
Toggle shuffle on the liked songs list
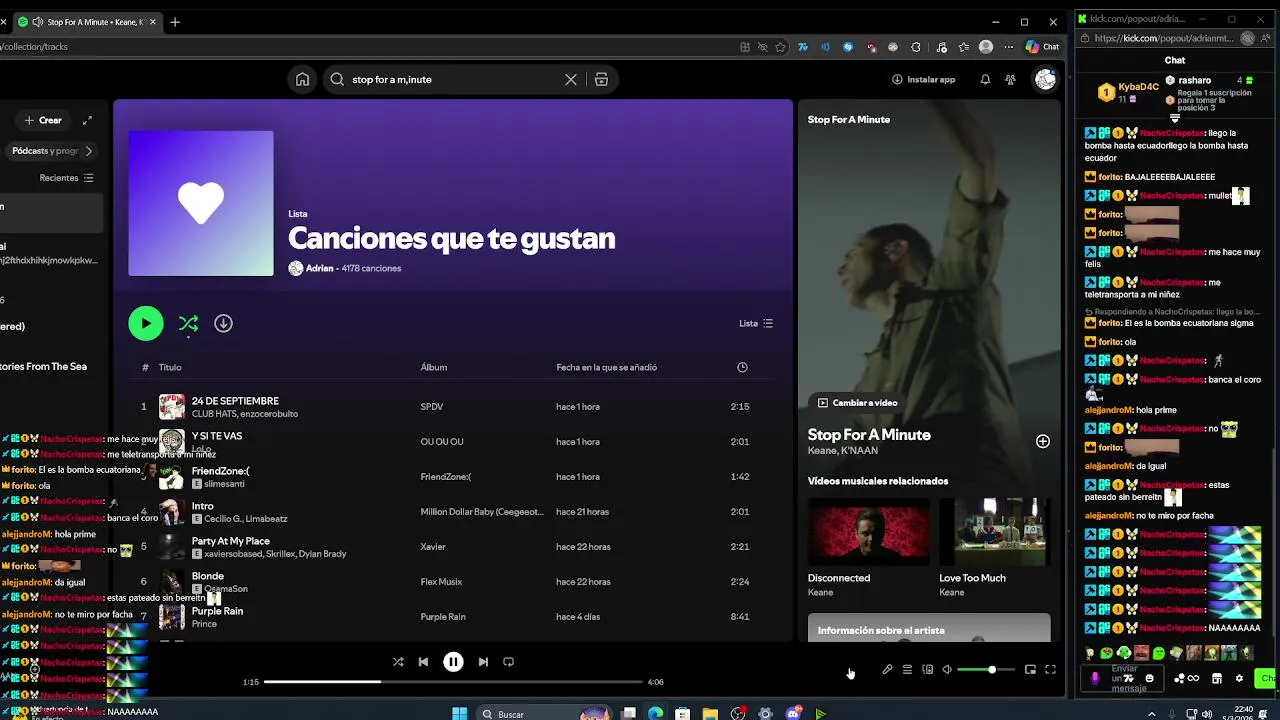coord(188,323)
